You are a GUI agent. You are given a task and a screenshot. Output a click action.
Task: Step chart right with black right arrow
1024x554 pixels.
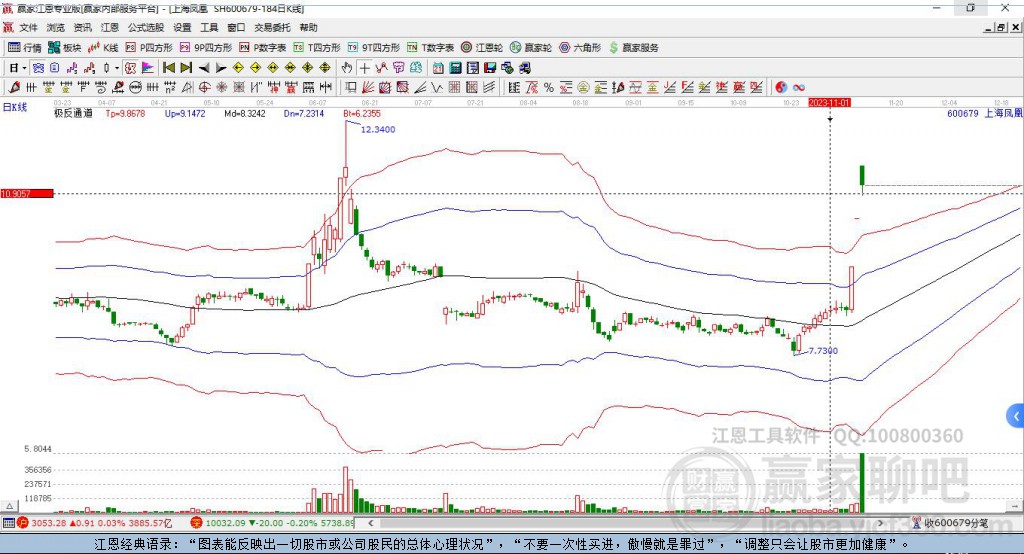click(x=221, y=68)
